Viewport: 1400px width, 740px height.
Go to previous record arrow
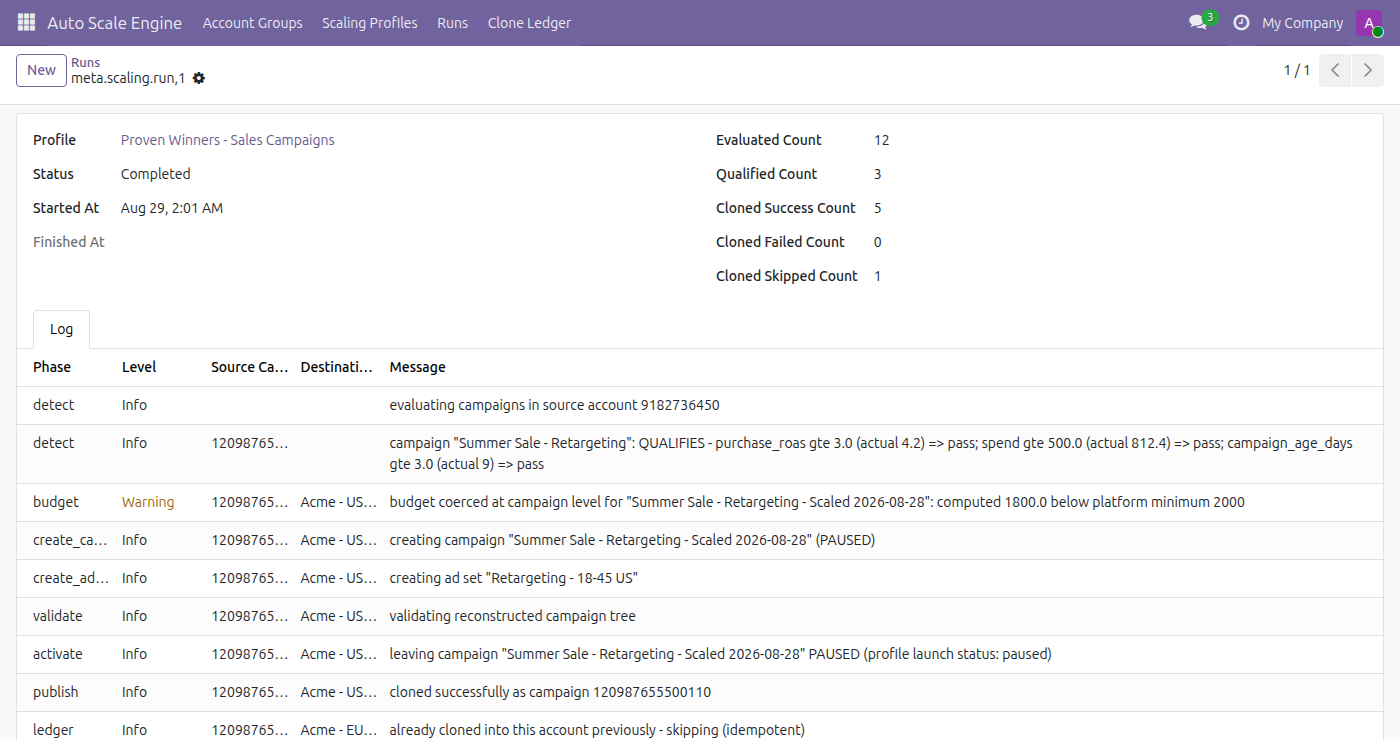(x=1335, y=70)
